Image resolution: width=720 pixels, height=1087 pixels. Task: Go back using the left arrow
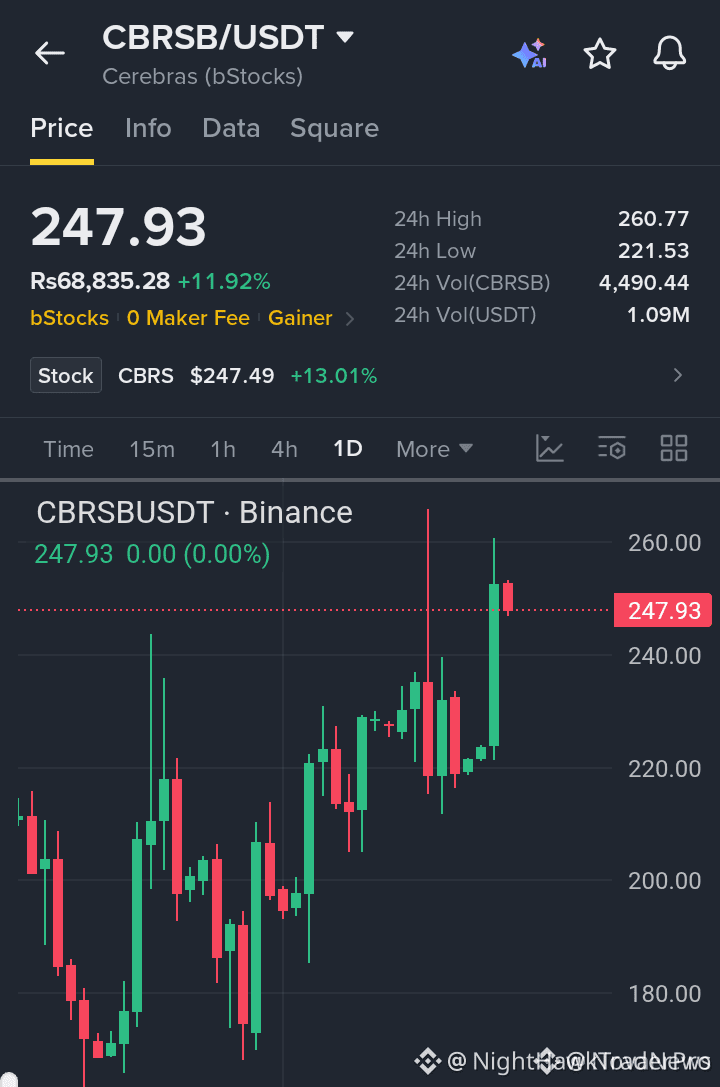[50, 53]
